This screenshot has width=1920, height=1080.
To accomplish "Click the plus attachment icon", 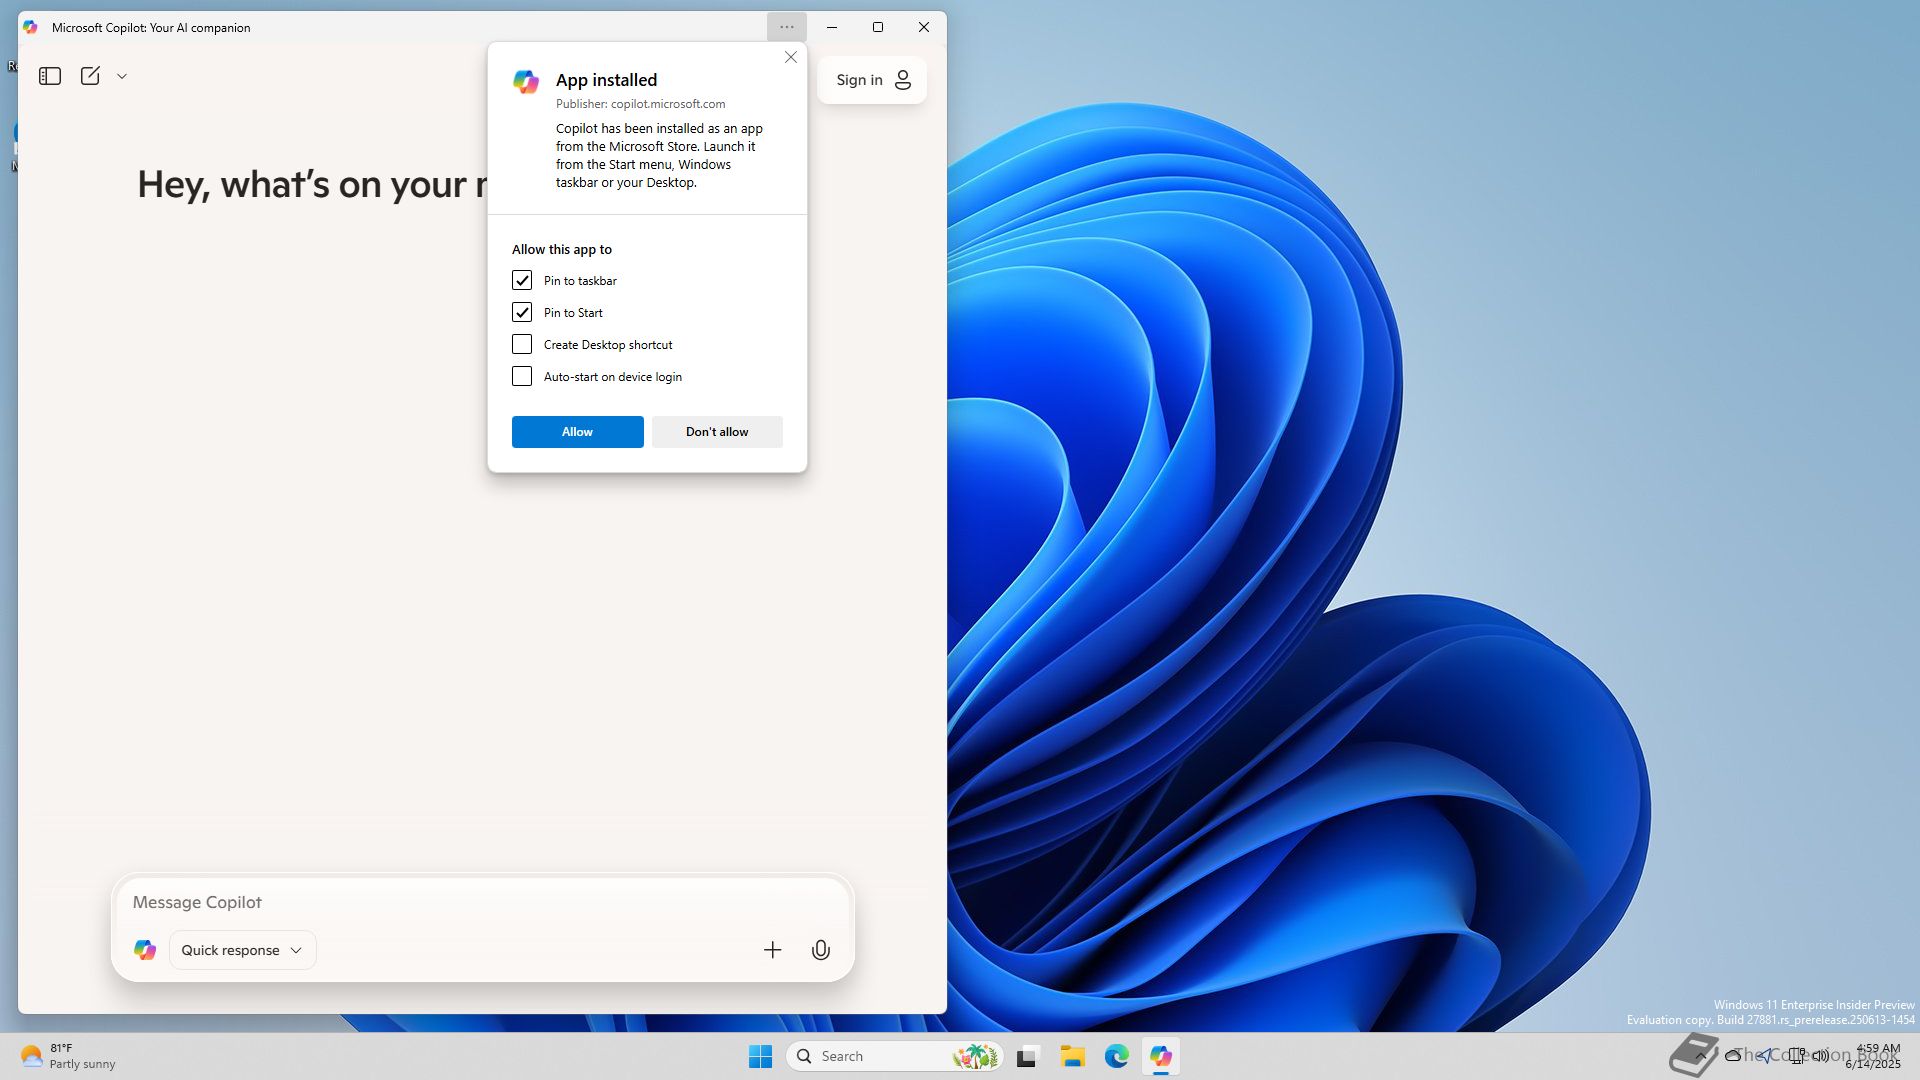I will [x=772, y=950].
